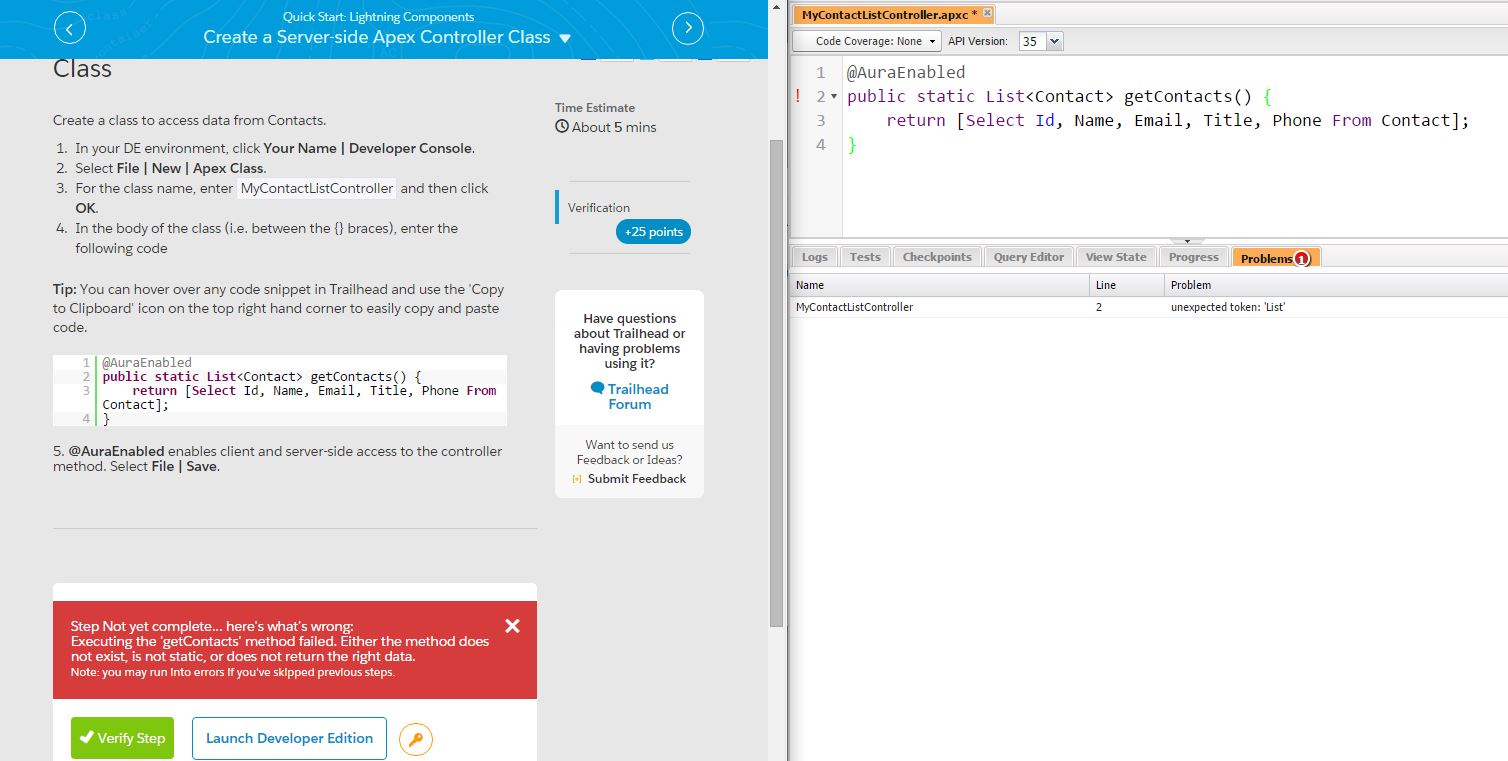Switch to the Logs tab

click(x=814, y=257)
